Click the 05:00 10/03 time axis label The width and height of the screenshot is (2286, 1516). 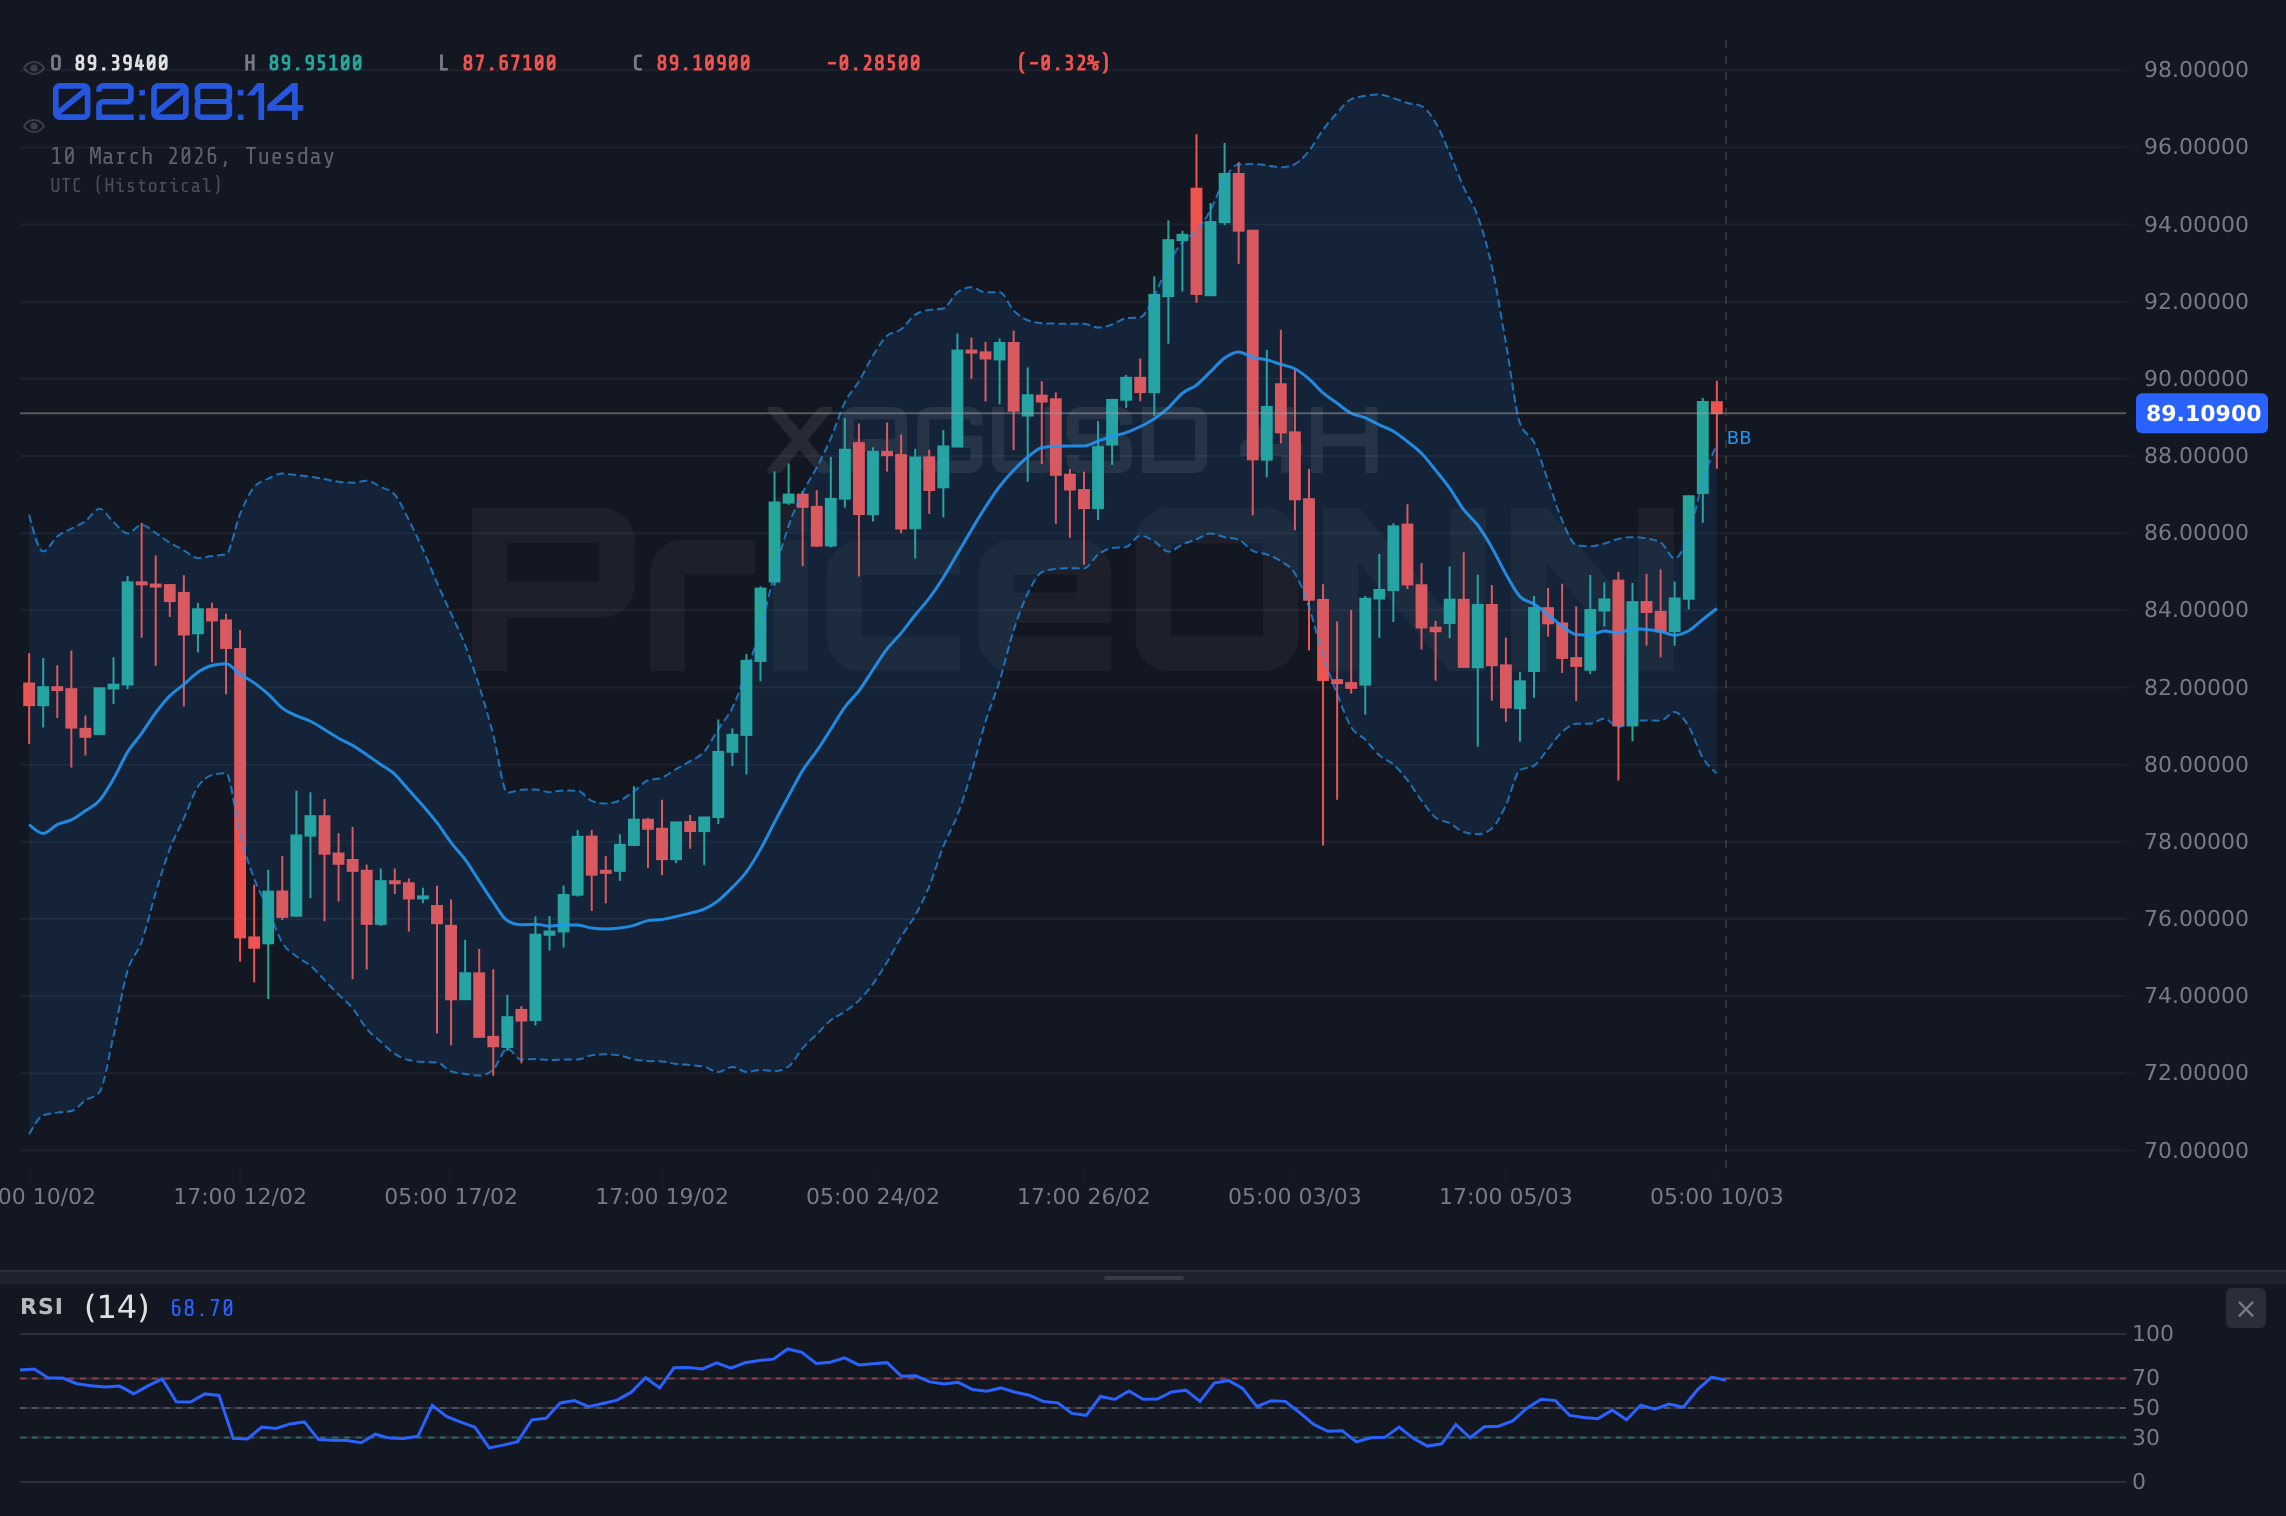[1717, 1197]
